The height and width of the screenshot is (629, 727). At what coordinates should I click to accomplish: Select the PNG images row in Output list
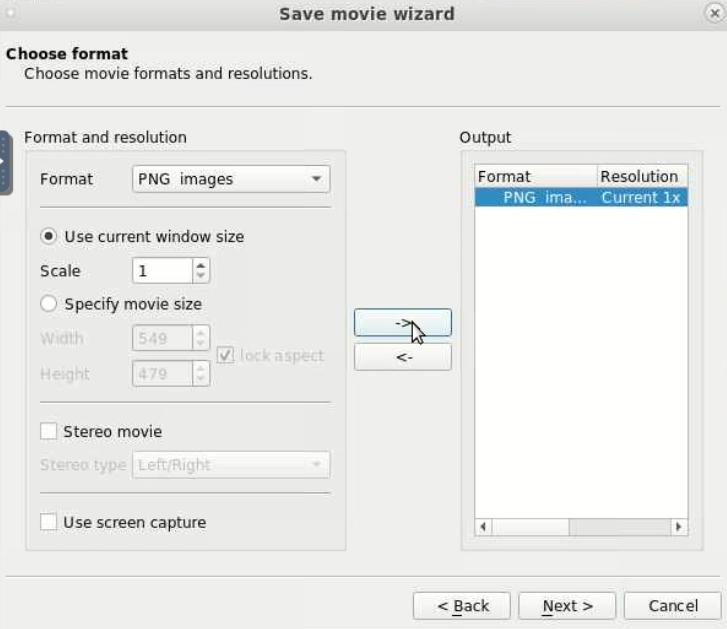pyautogui.click(x=581, y=197)
